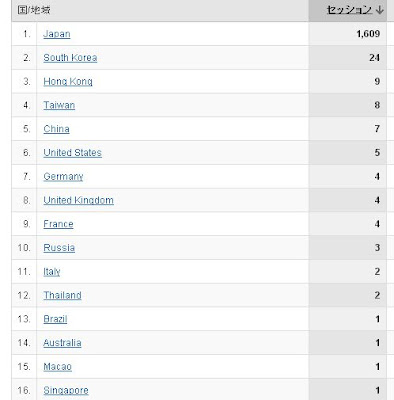
Task: Open the South Korea link
Action: 70,58
